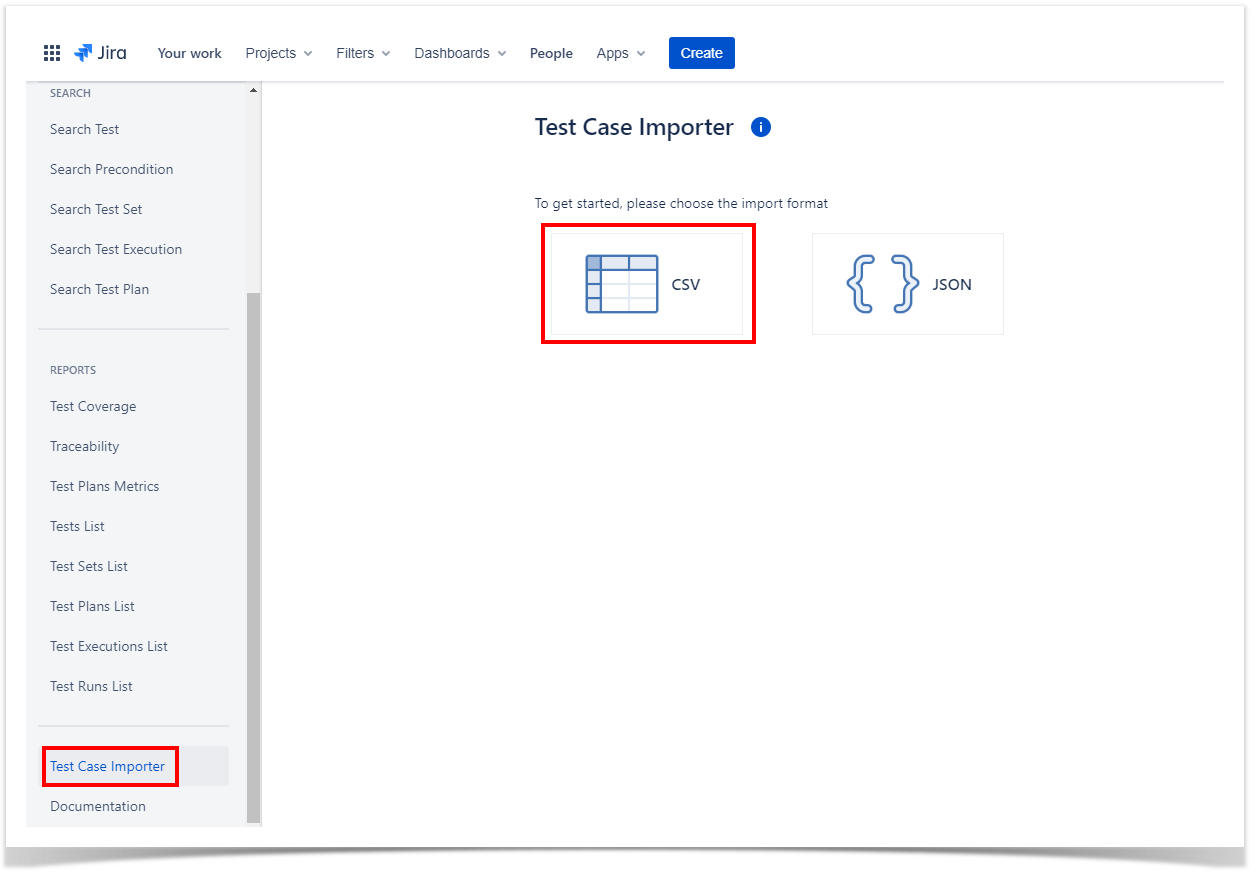This screenshot has width=1258, height=876.
Task: Open the Test Runs List report
Action: [x=92, y=686]
